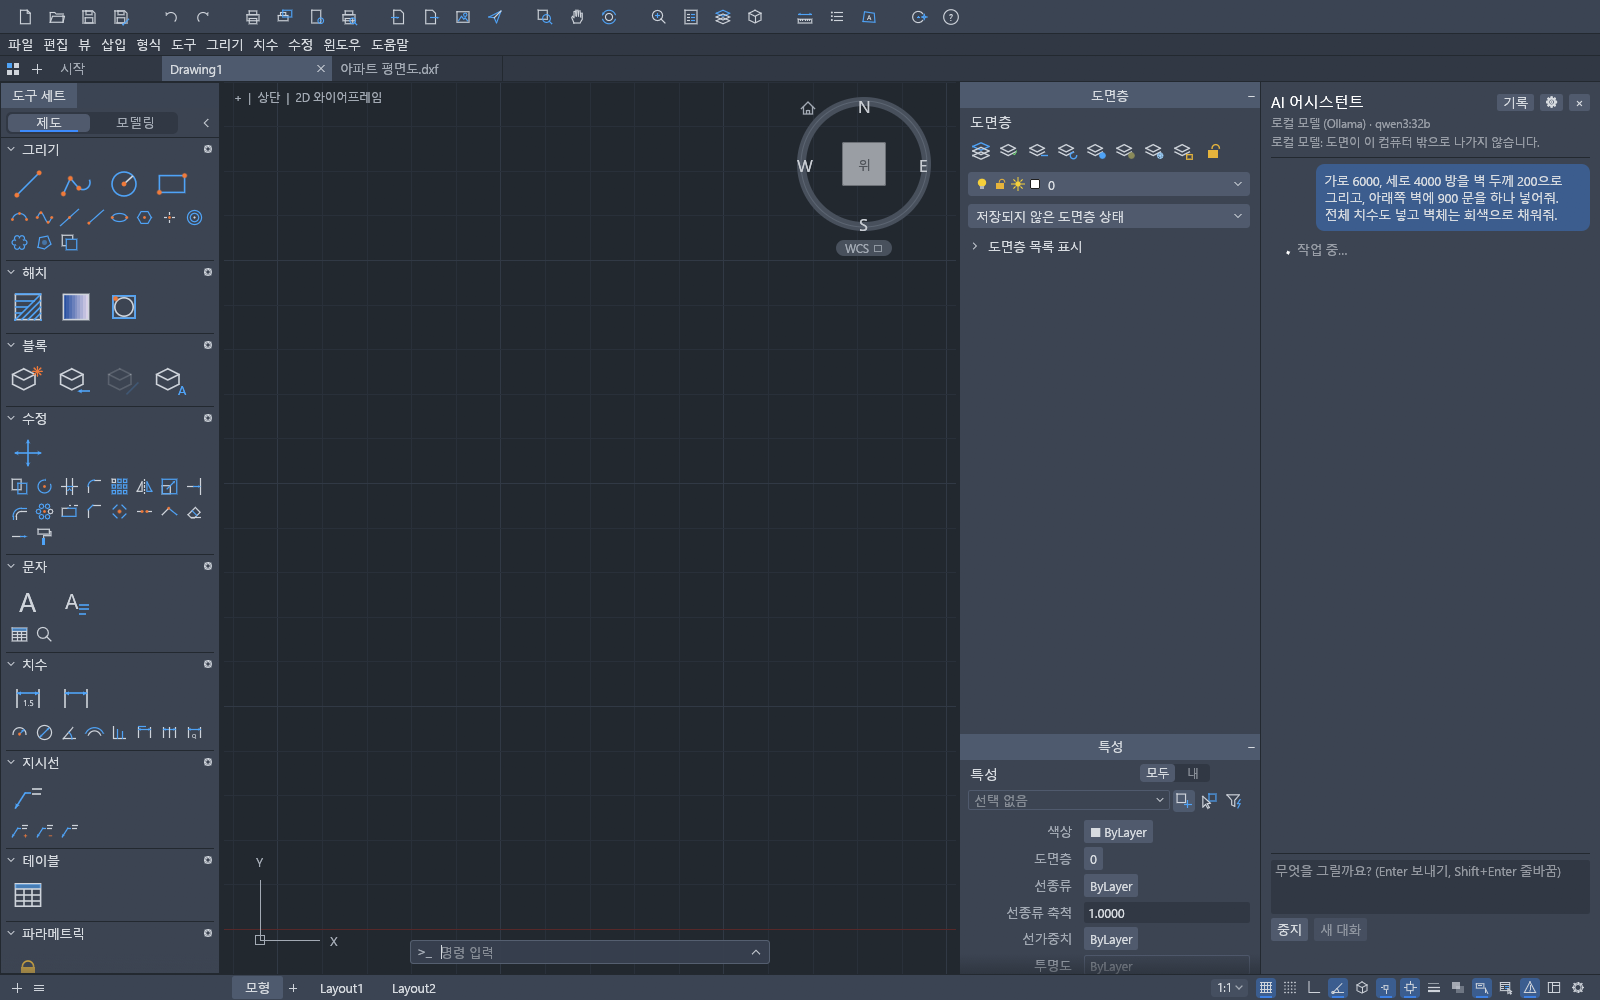The width and height of the screenshot is (1600, 1000).
Task: Pick the Polygon hexagon tool
Action: coord(144,217)
